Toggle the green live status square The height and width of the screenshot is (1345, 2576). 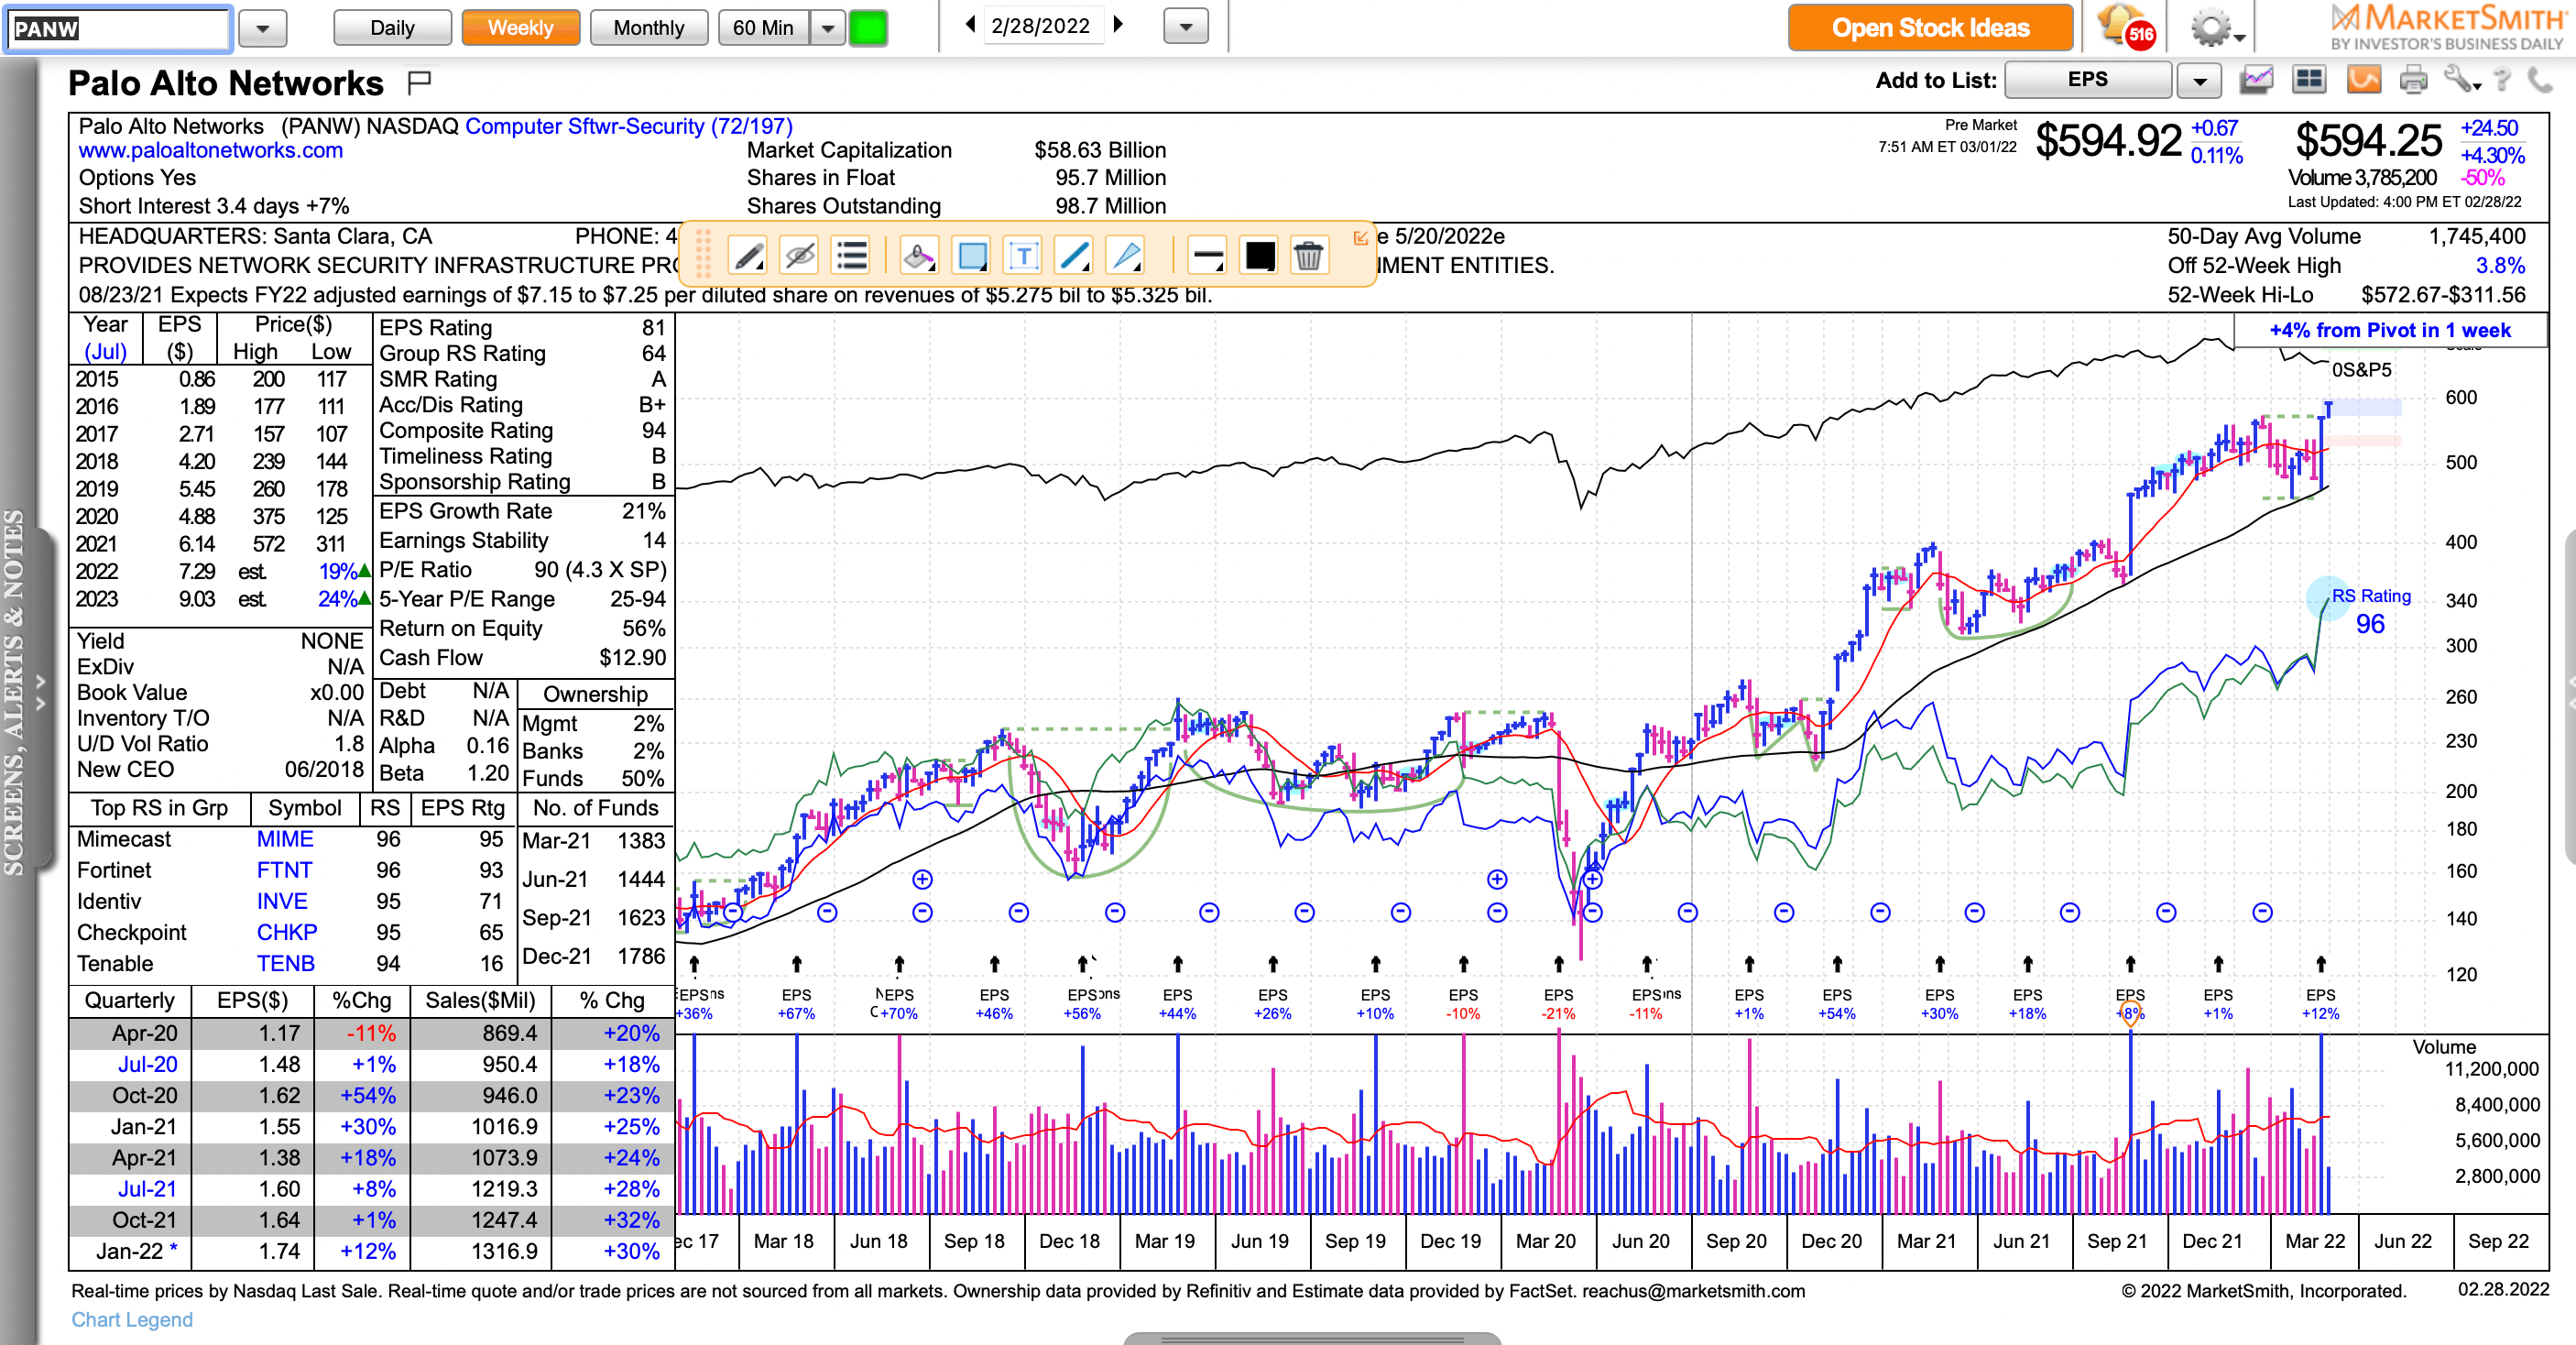coord(868,28)
